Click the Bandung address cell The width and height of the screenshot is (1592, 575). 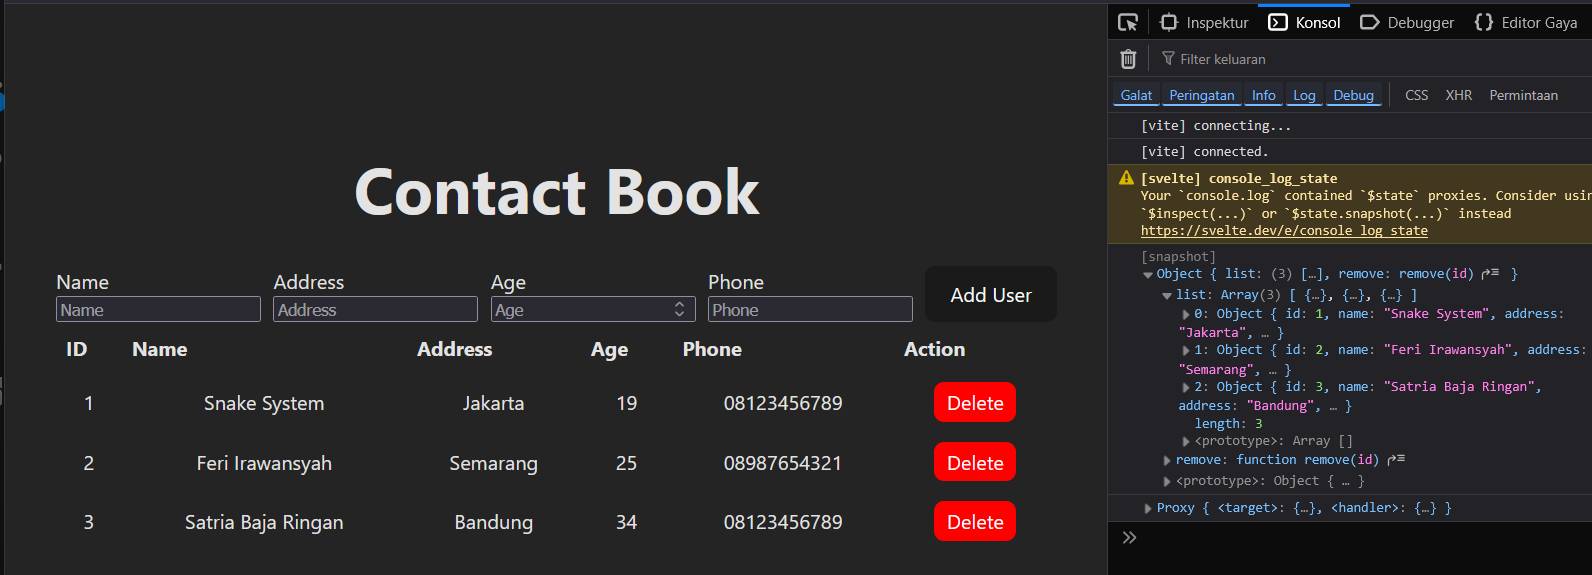[x=493, y=522]
